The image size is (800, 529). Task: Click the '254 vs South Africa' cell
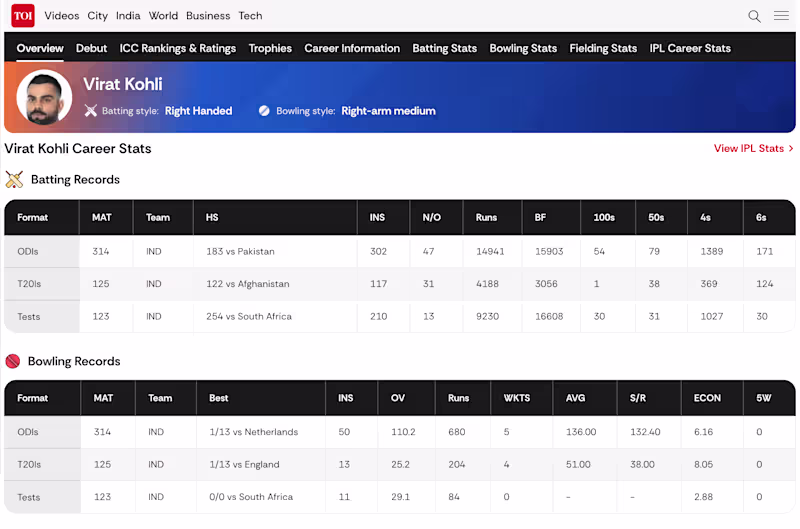249,317
